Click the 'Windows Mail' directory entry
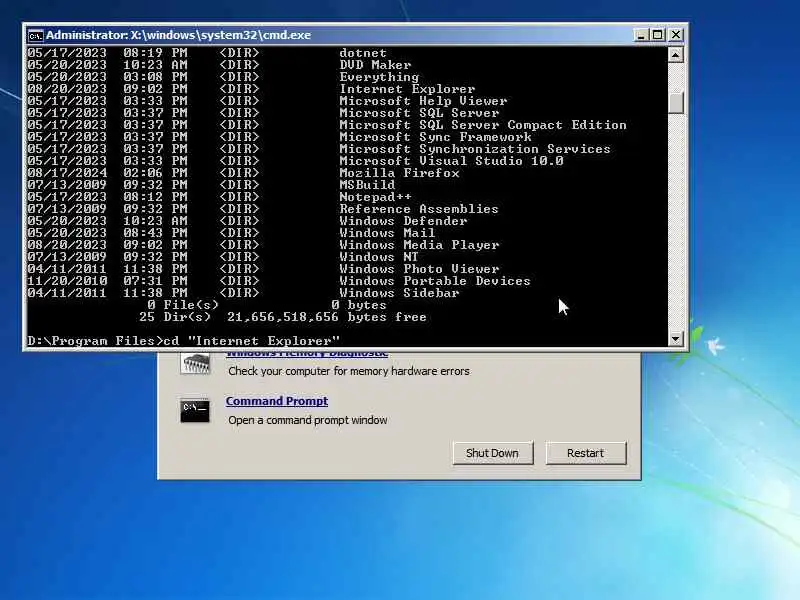Screen dimensions: 800x600 tap(387, 233)
